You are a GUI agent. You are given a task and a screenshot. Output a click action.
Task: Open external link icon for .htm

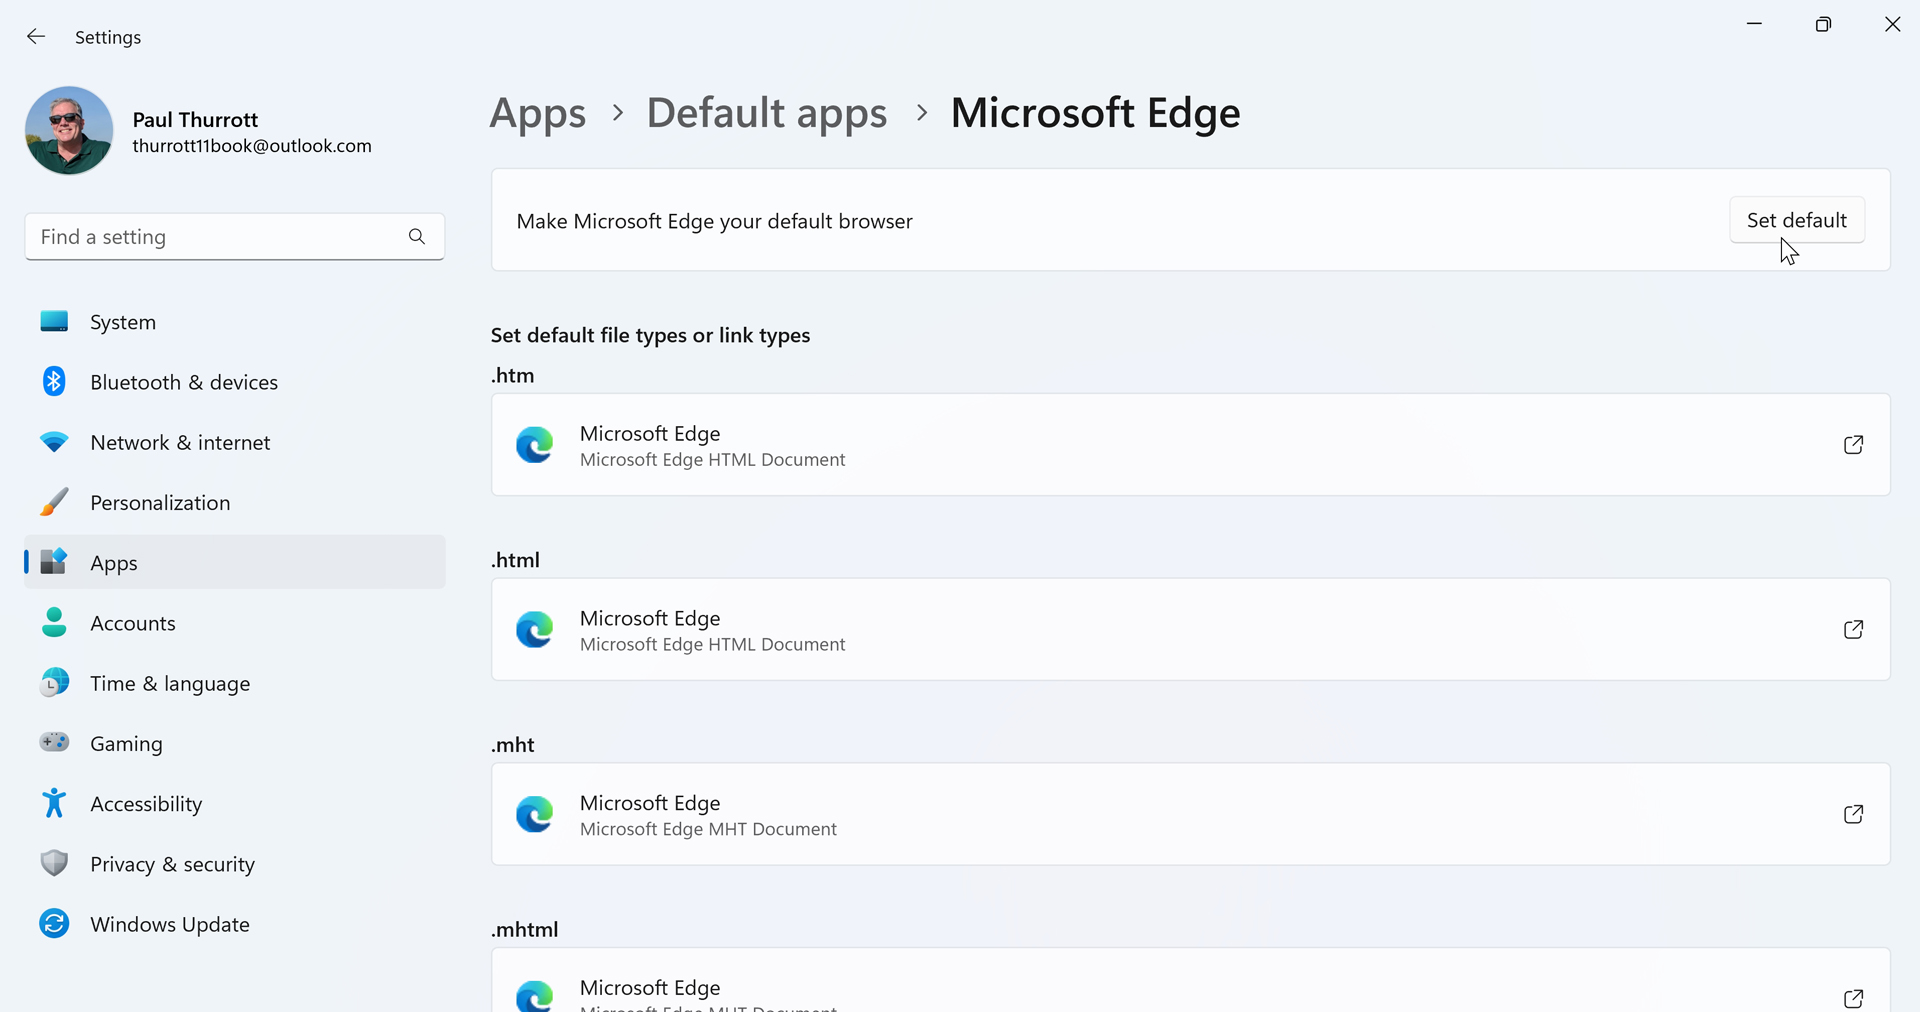click(1853, 445)
